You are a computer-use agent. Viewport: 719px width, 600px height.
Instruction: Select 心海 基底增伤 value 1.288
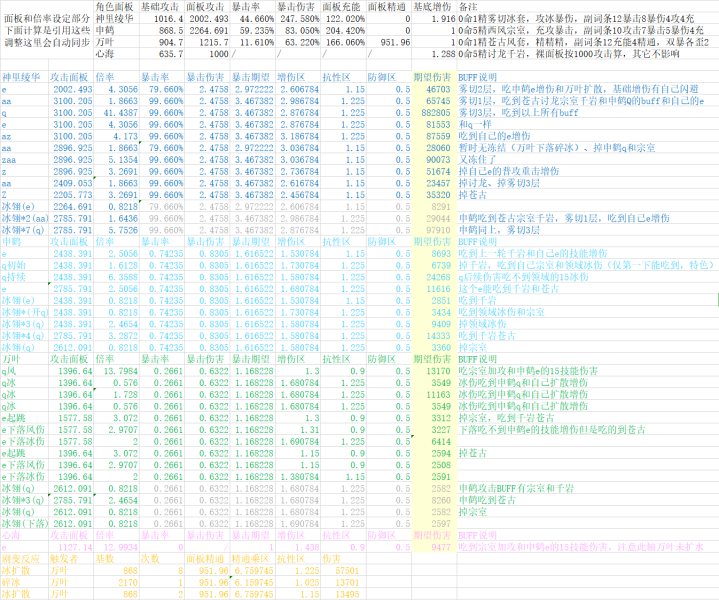[x=443, y=54]
